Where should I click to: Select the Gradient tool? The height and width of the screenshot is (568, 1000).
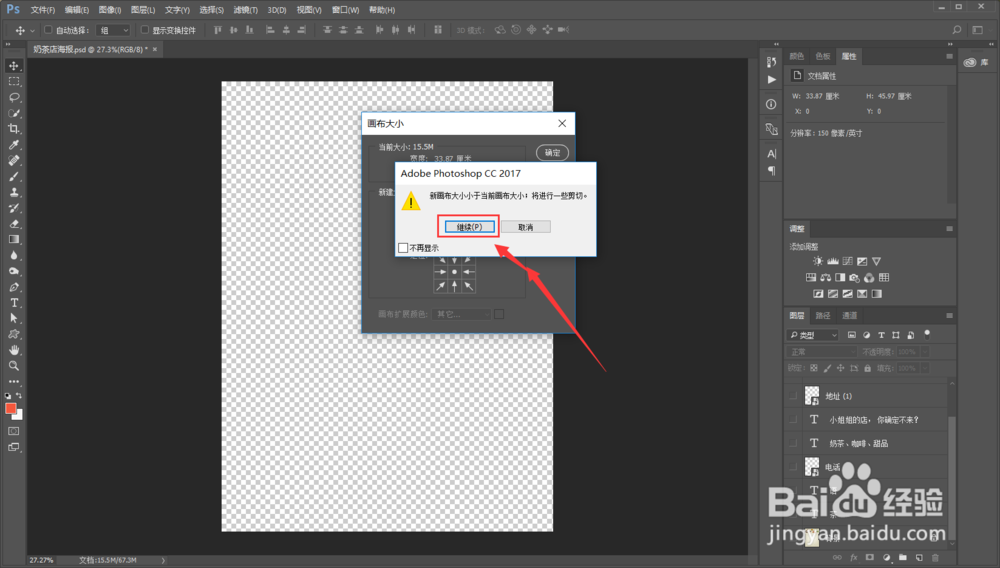click(13, 240)
